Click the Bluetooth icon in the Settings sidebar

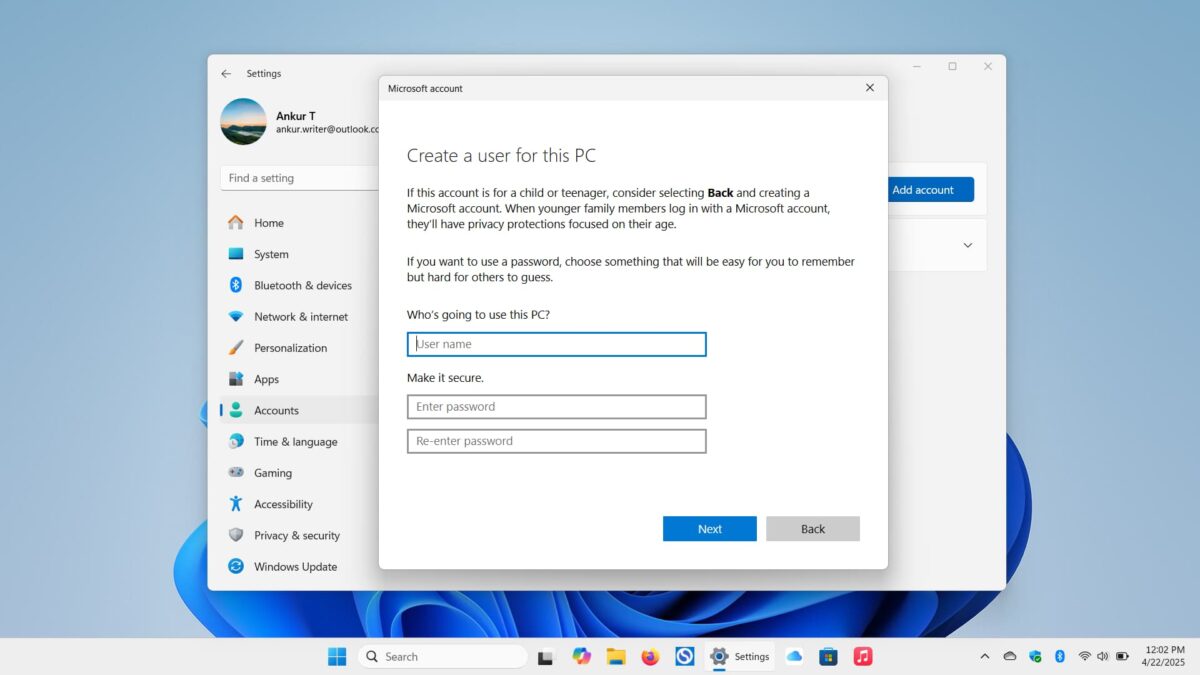click(236, 285)
